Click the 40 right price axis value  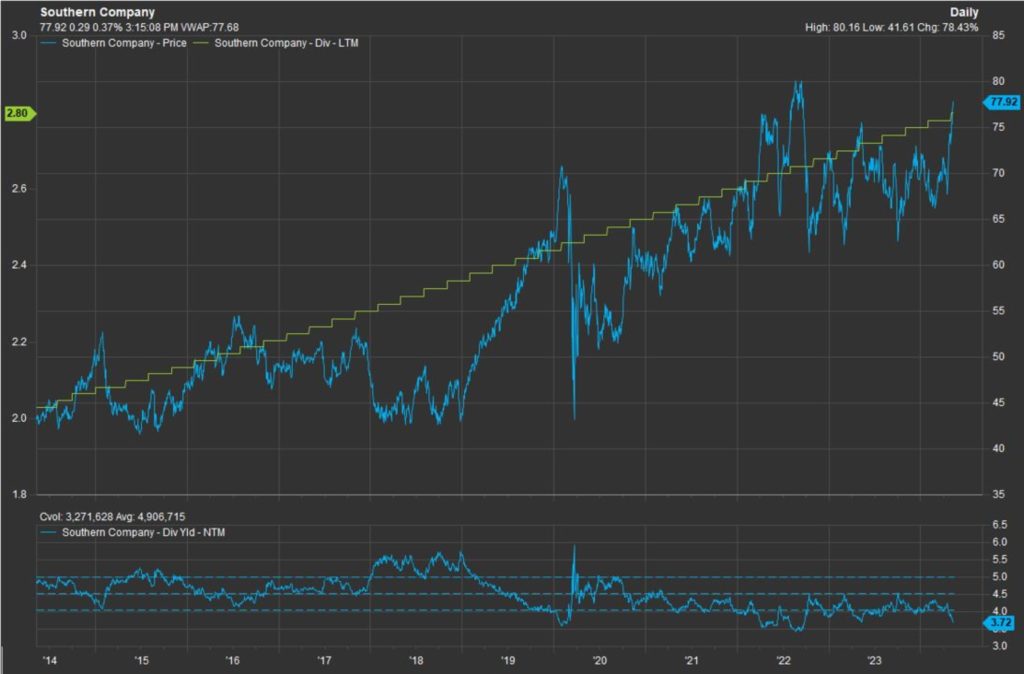tap(999, 448)
